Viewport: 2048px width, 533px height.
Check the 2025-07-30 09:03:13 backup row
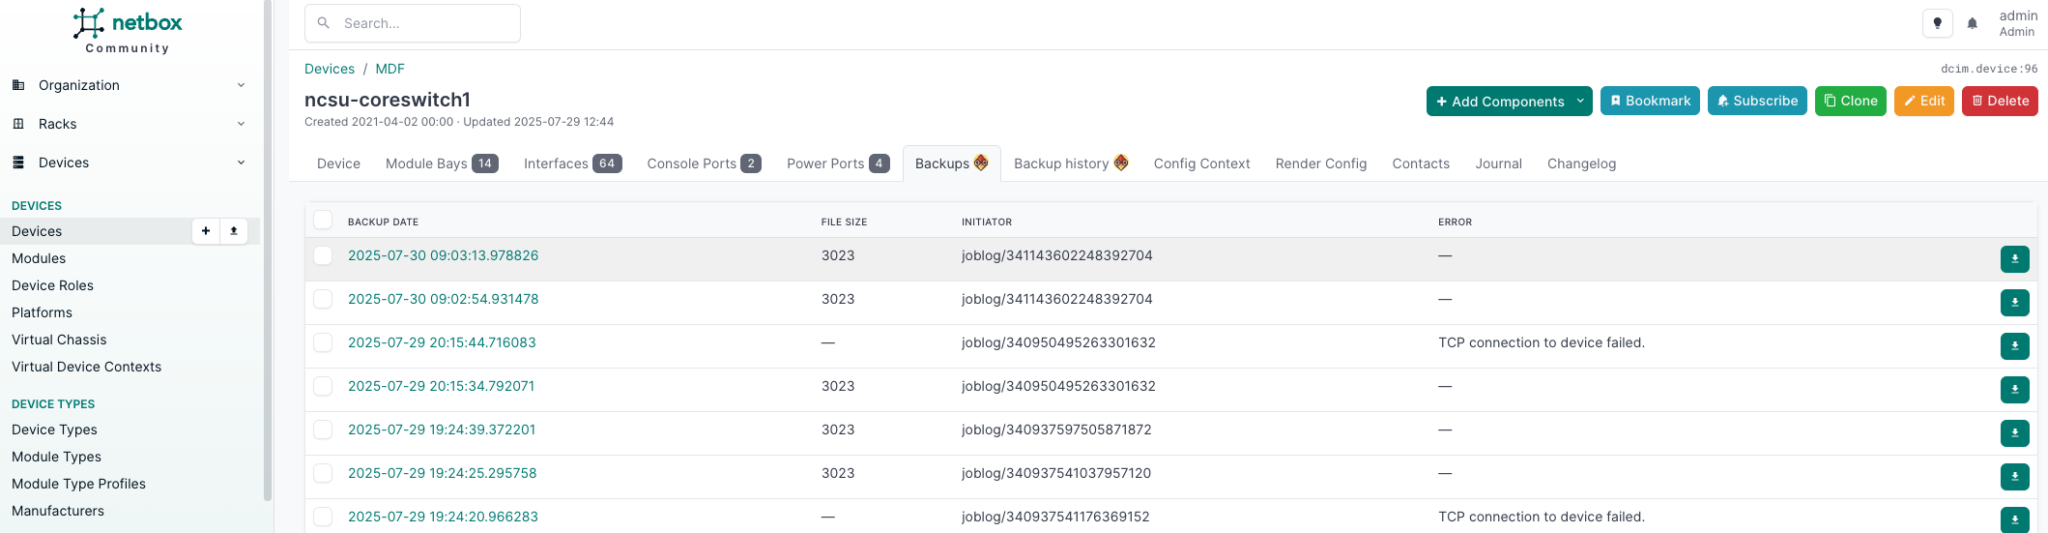pos(322,256)
